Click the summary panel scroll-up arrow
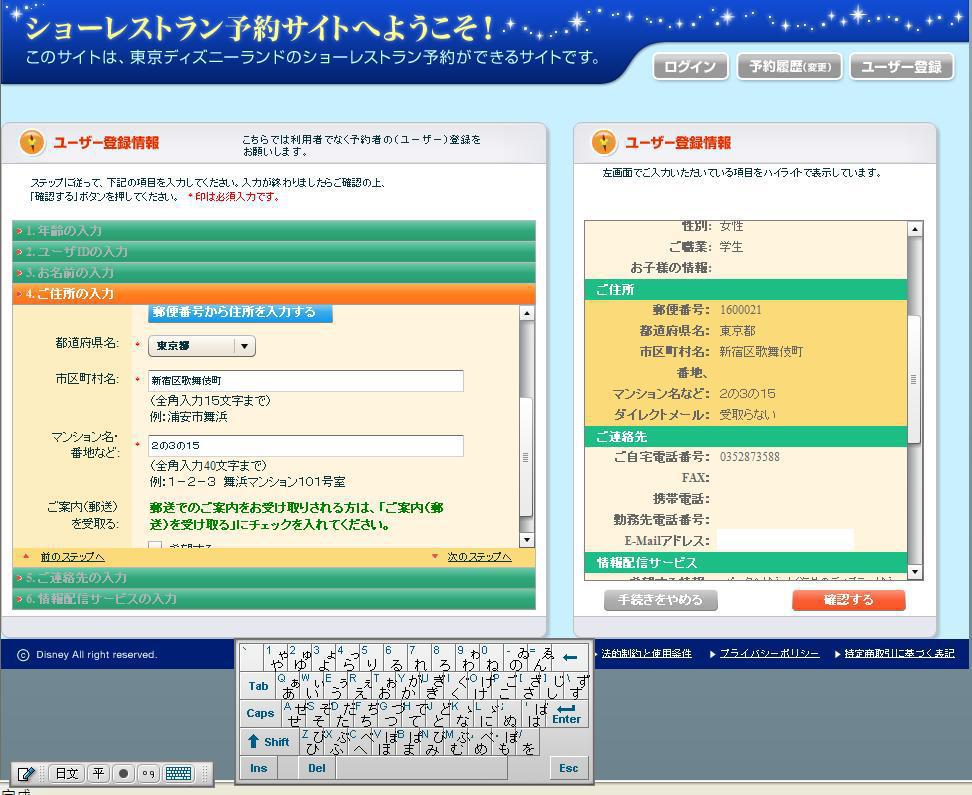 [914, 229]
